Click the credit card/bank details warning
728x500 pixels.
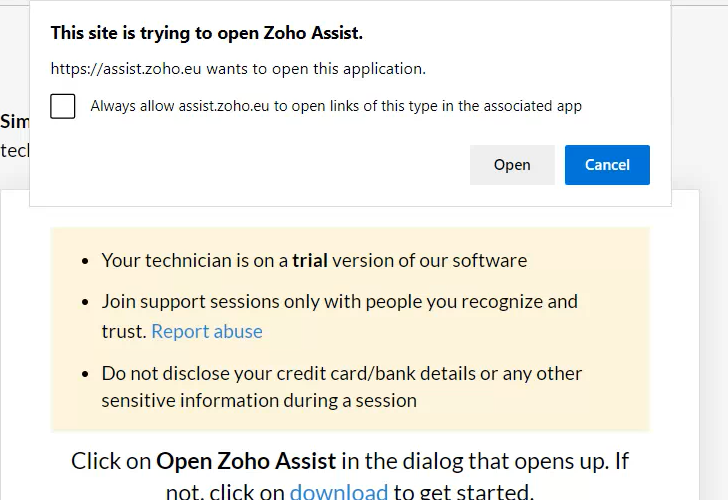pyautogui.click(x=341, y=373)
